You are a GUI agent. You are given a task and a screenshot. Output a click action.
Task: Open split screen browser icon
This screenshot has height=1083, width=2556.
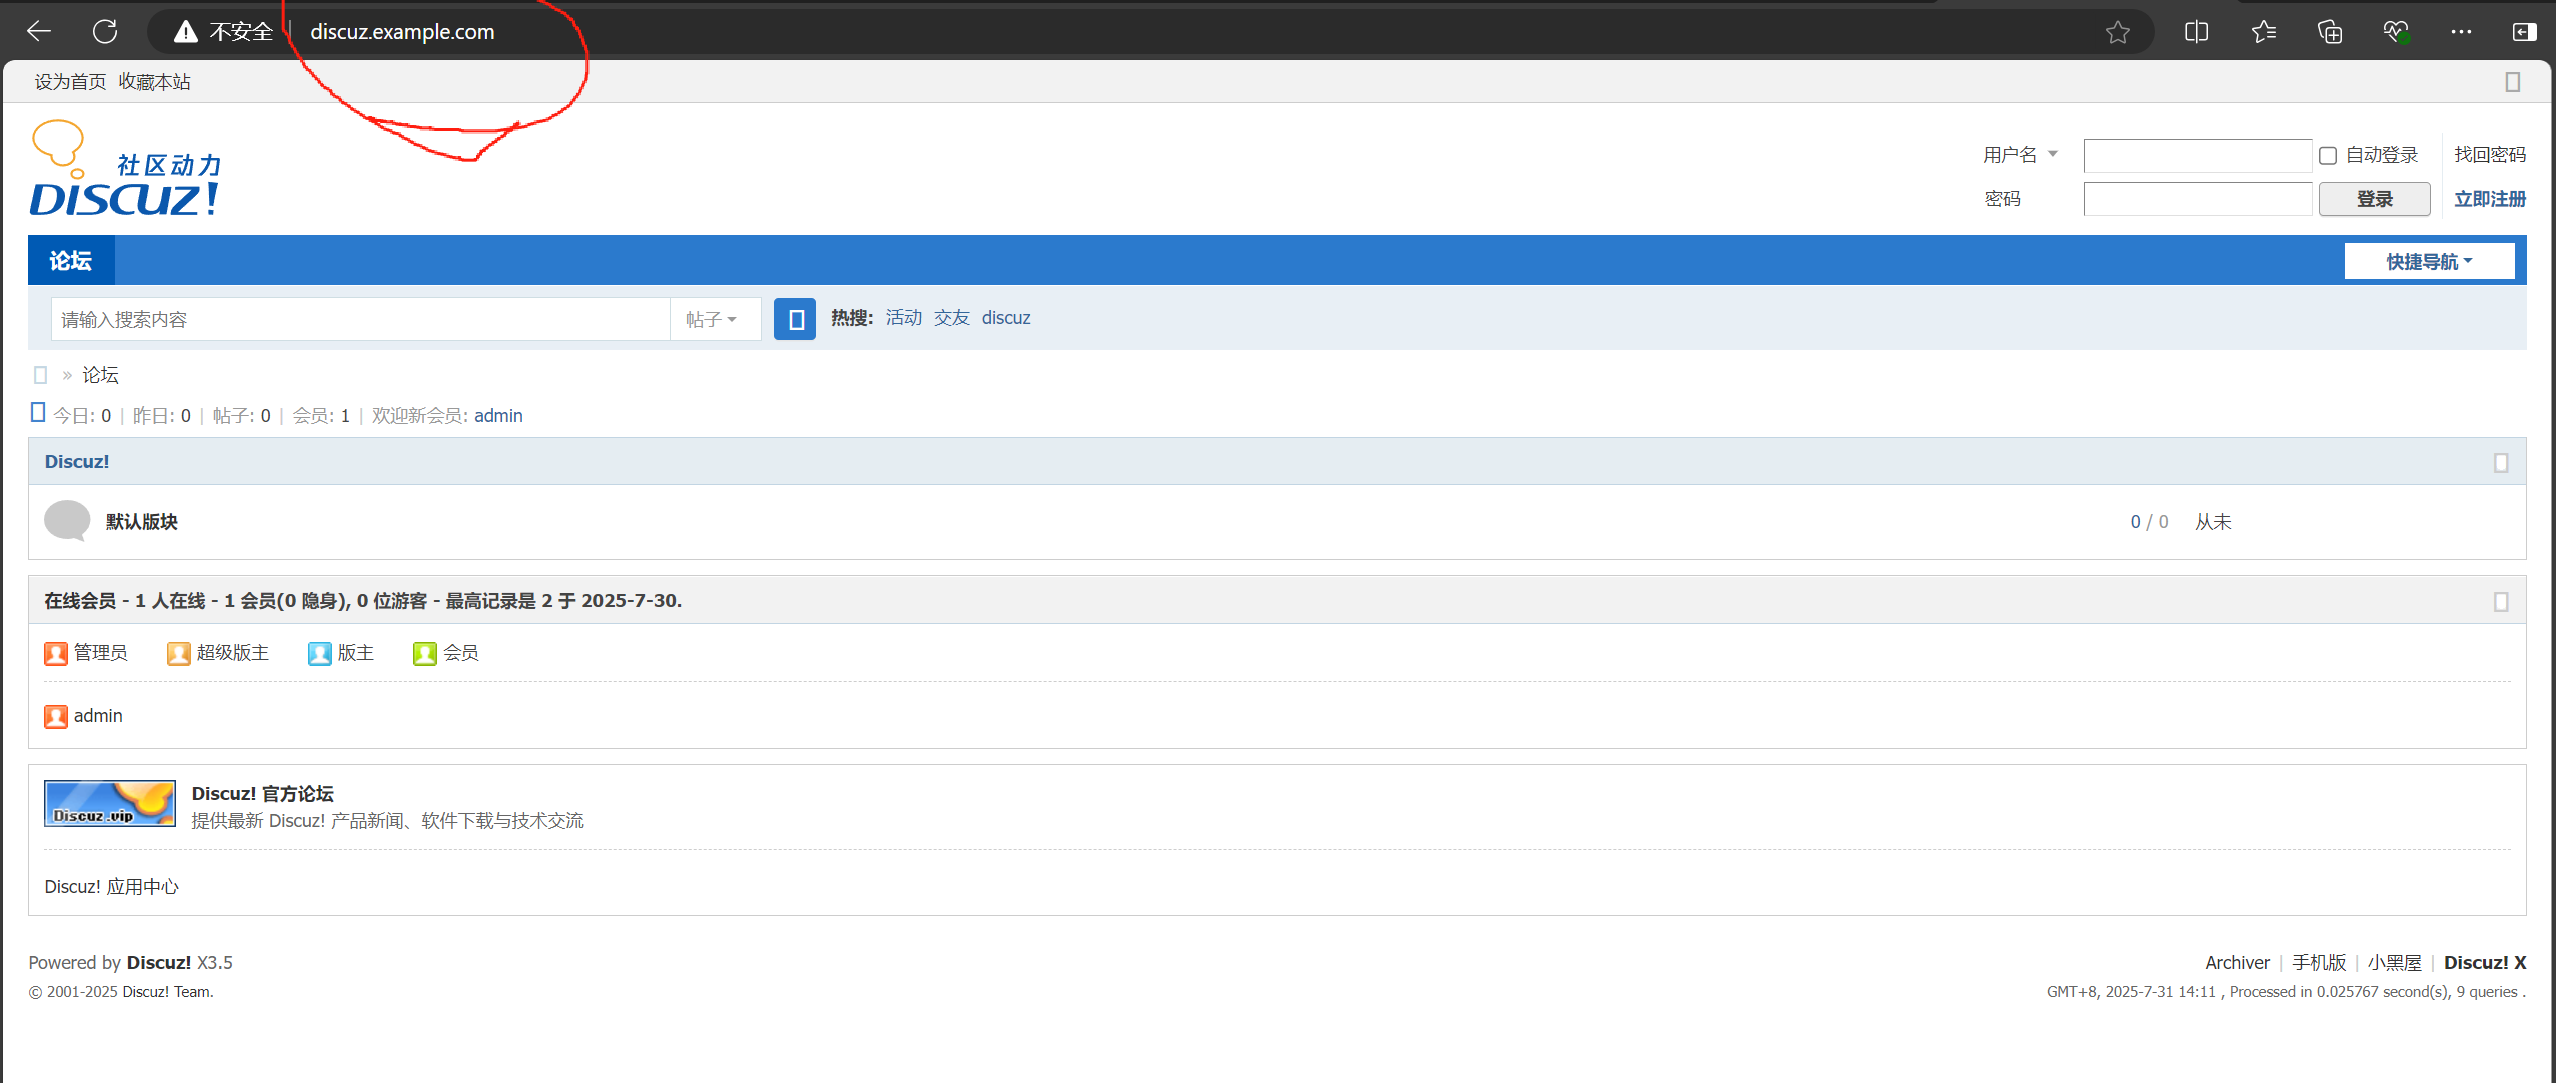point(2196,32)
